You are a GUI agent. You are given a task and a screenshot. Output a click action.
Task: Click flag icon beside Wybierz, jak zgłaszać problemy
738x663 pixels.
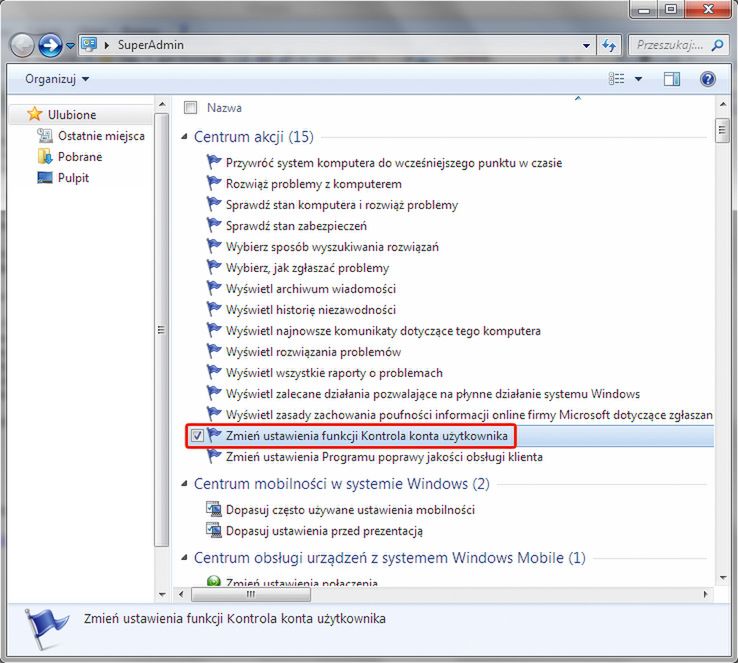pos(214,267)
